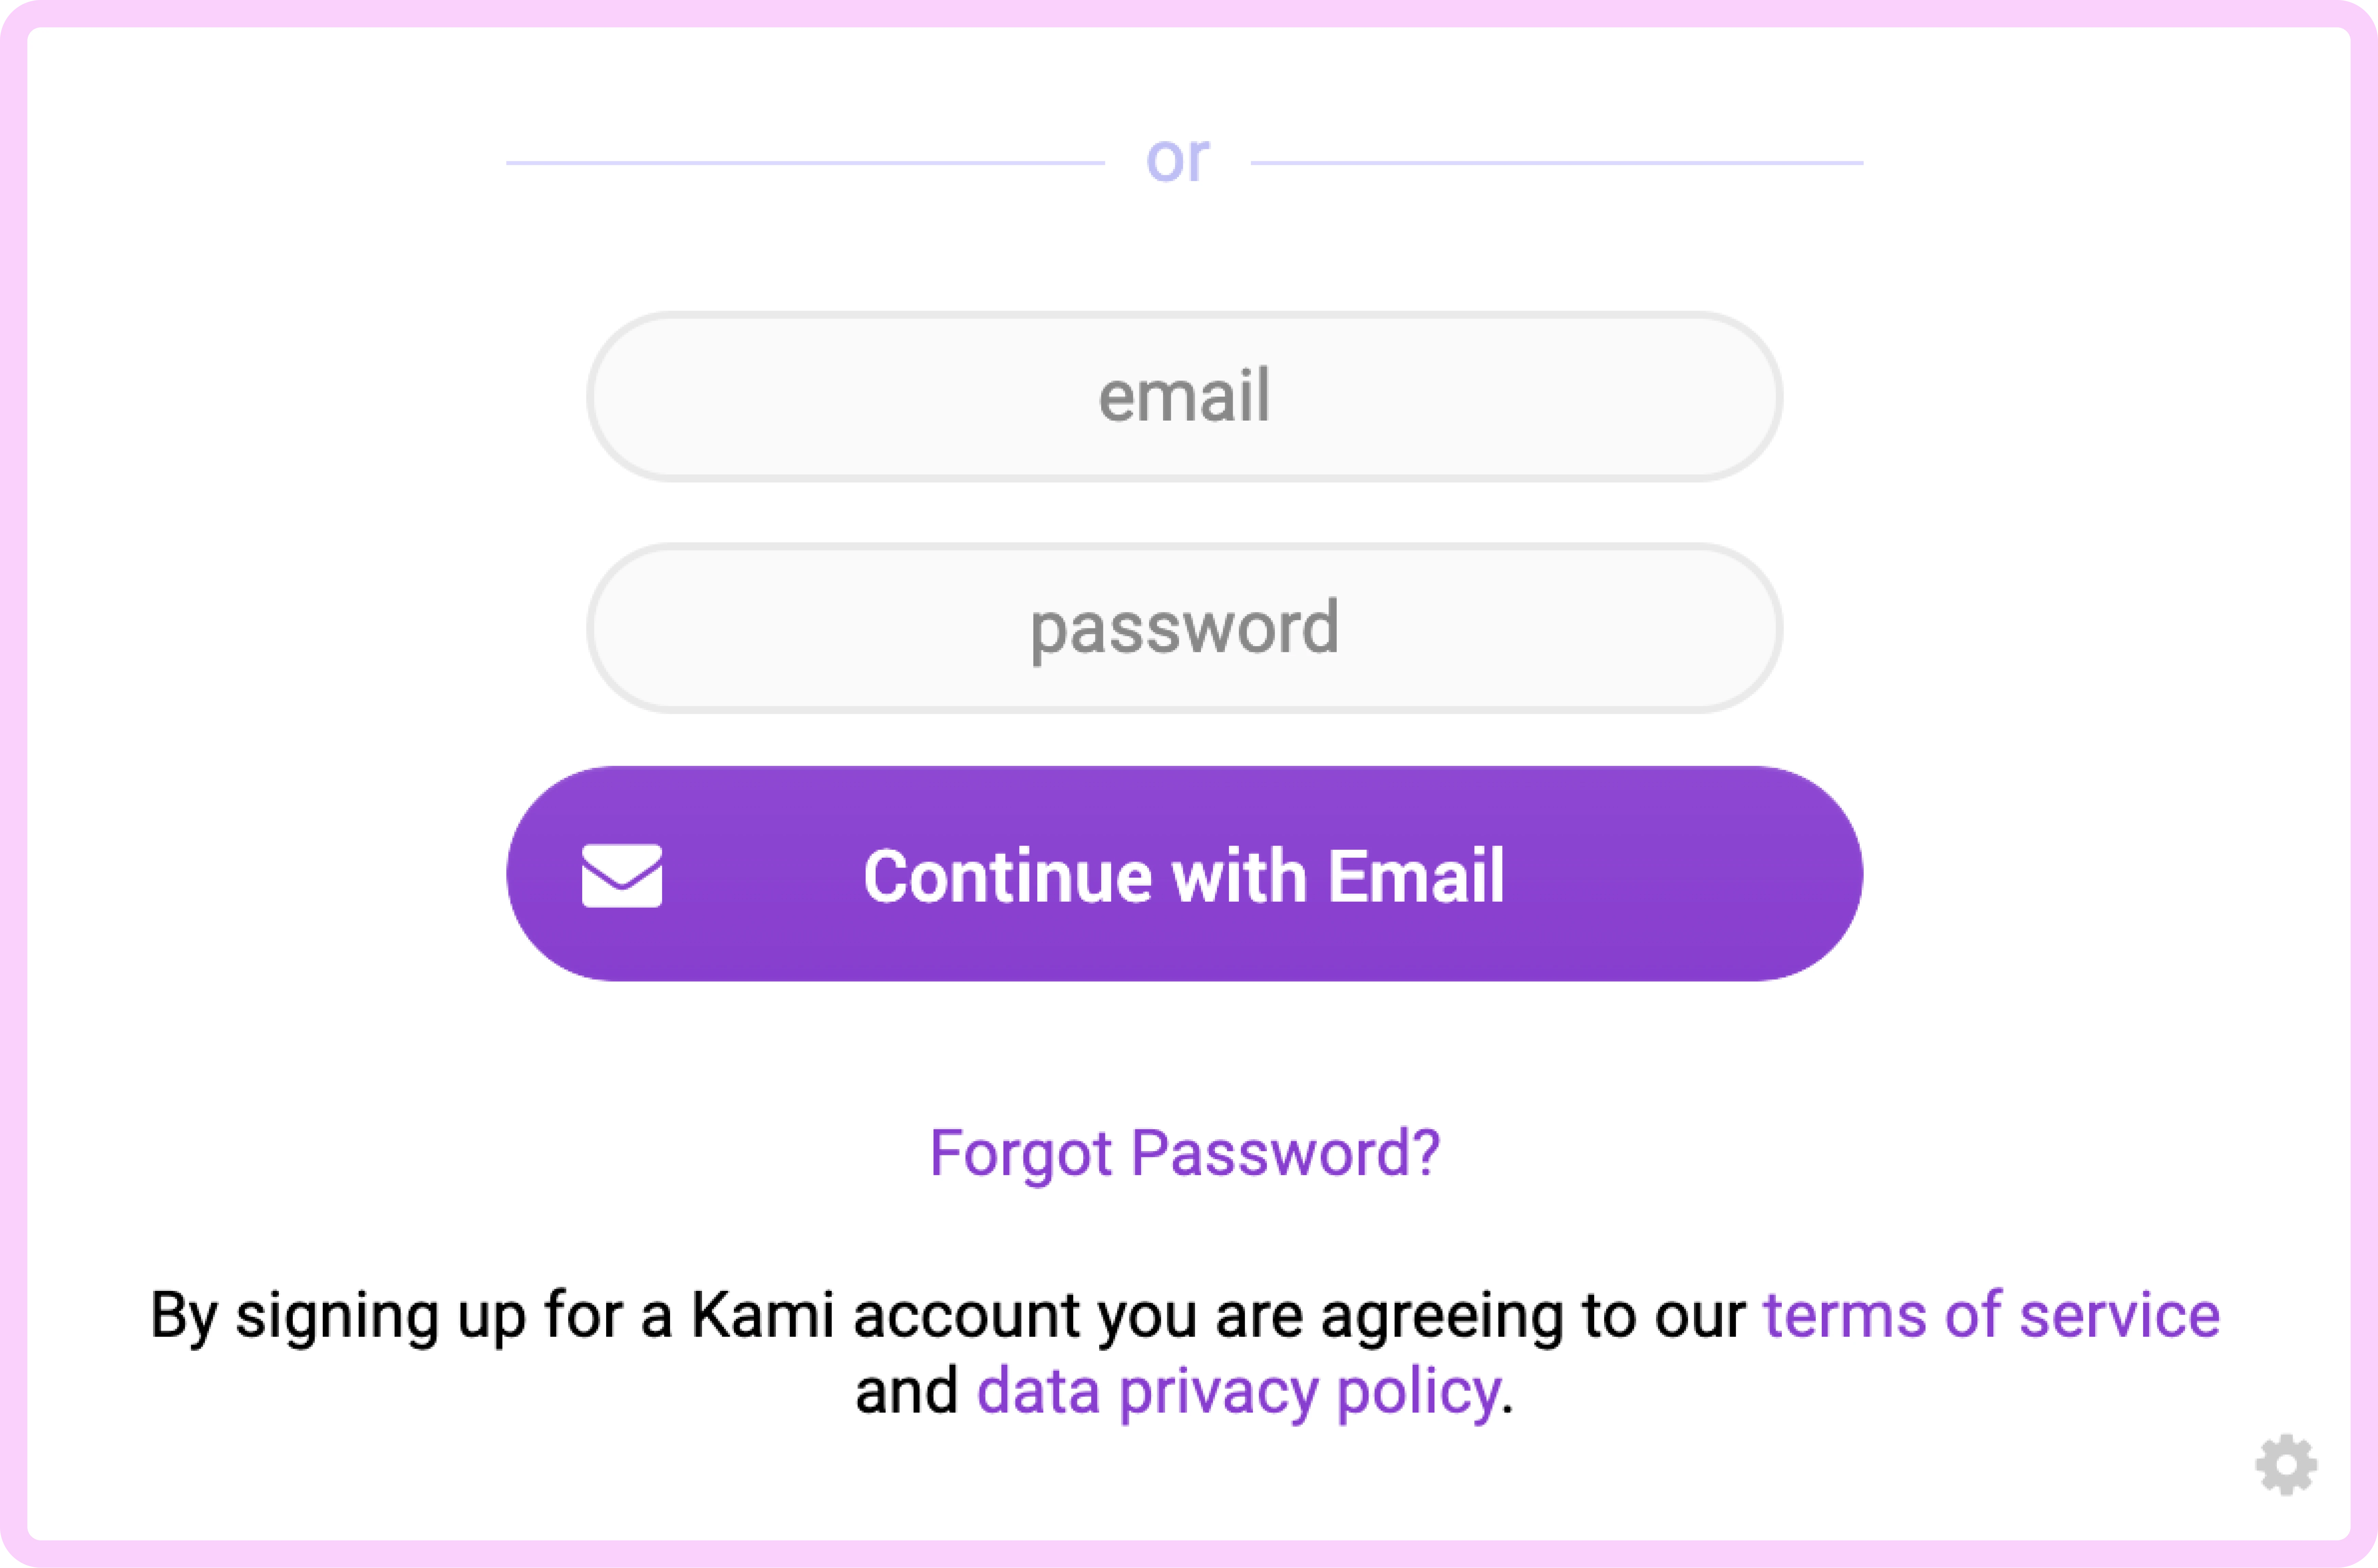Select the settings gear button
Viewport: 2378px width, 1568px height.
(2286, 1465)
